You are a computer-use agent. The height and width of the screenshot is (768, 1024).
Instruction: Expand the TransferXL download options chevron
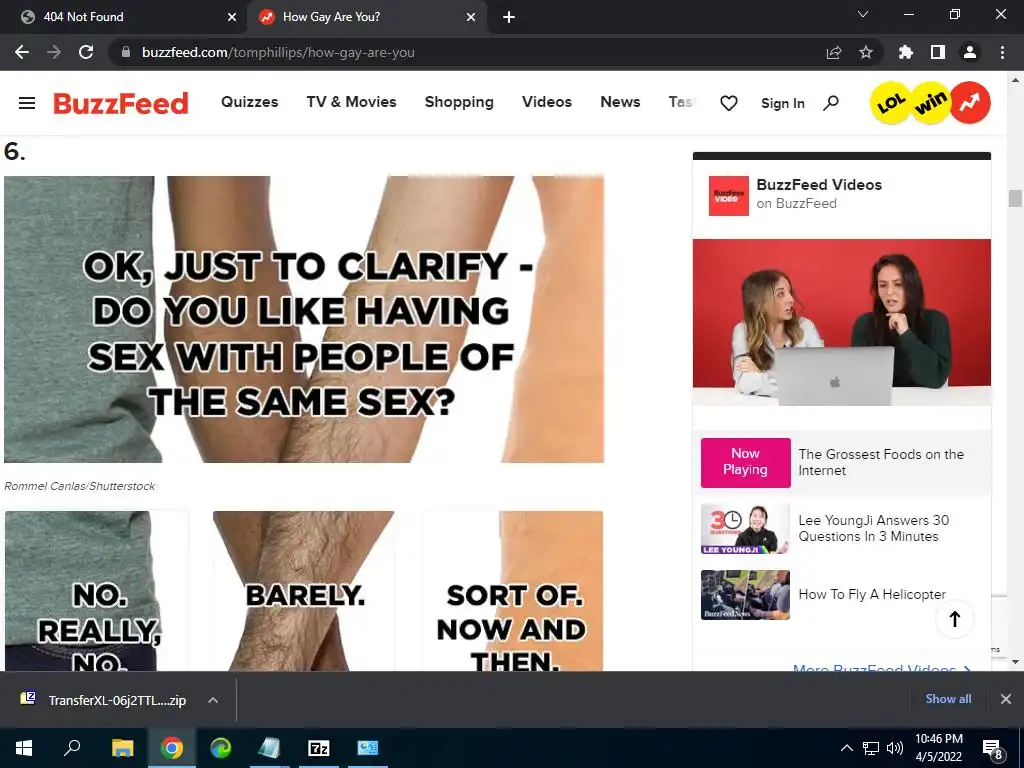(212, 700)
